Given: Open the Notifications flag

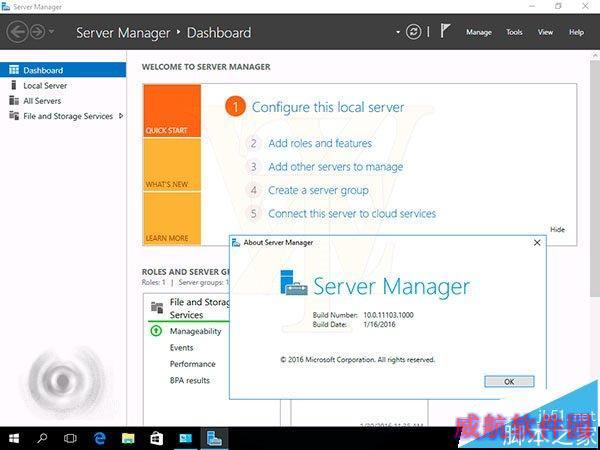Looking at the screenshot, I should [x=445, y=31].
